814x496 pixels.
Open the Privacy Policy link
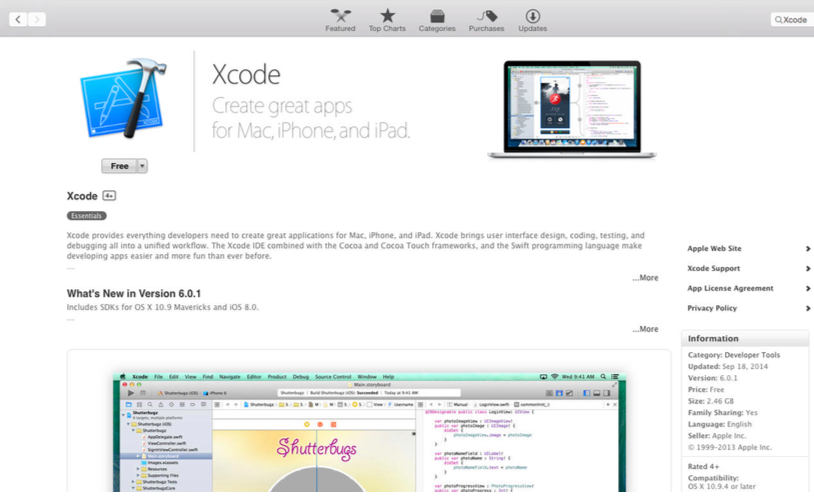click(712, 309)
